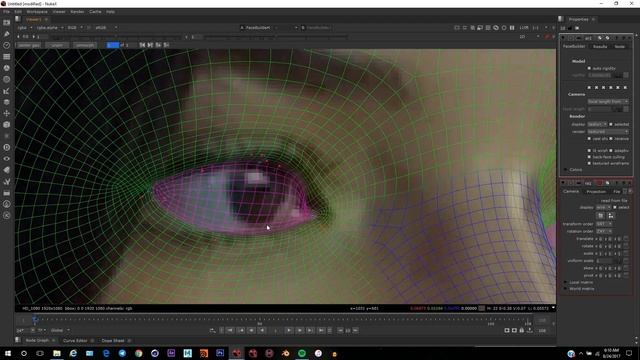The height and width of the screenshot is (360, 640).
Task: Click the first axis button under display in Camera properties
Action: tap(600, 215)
